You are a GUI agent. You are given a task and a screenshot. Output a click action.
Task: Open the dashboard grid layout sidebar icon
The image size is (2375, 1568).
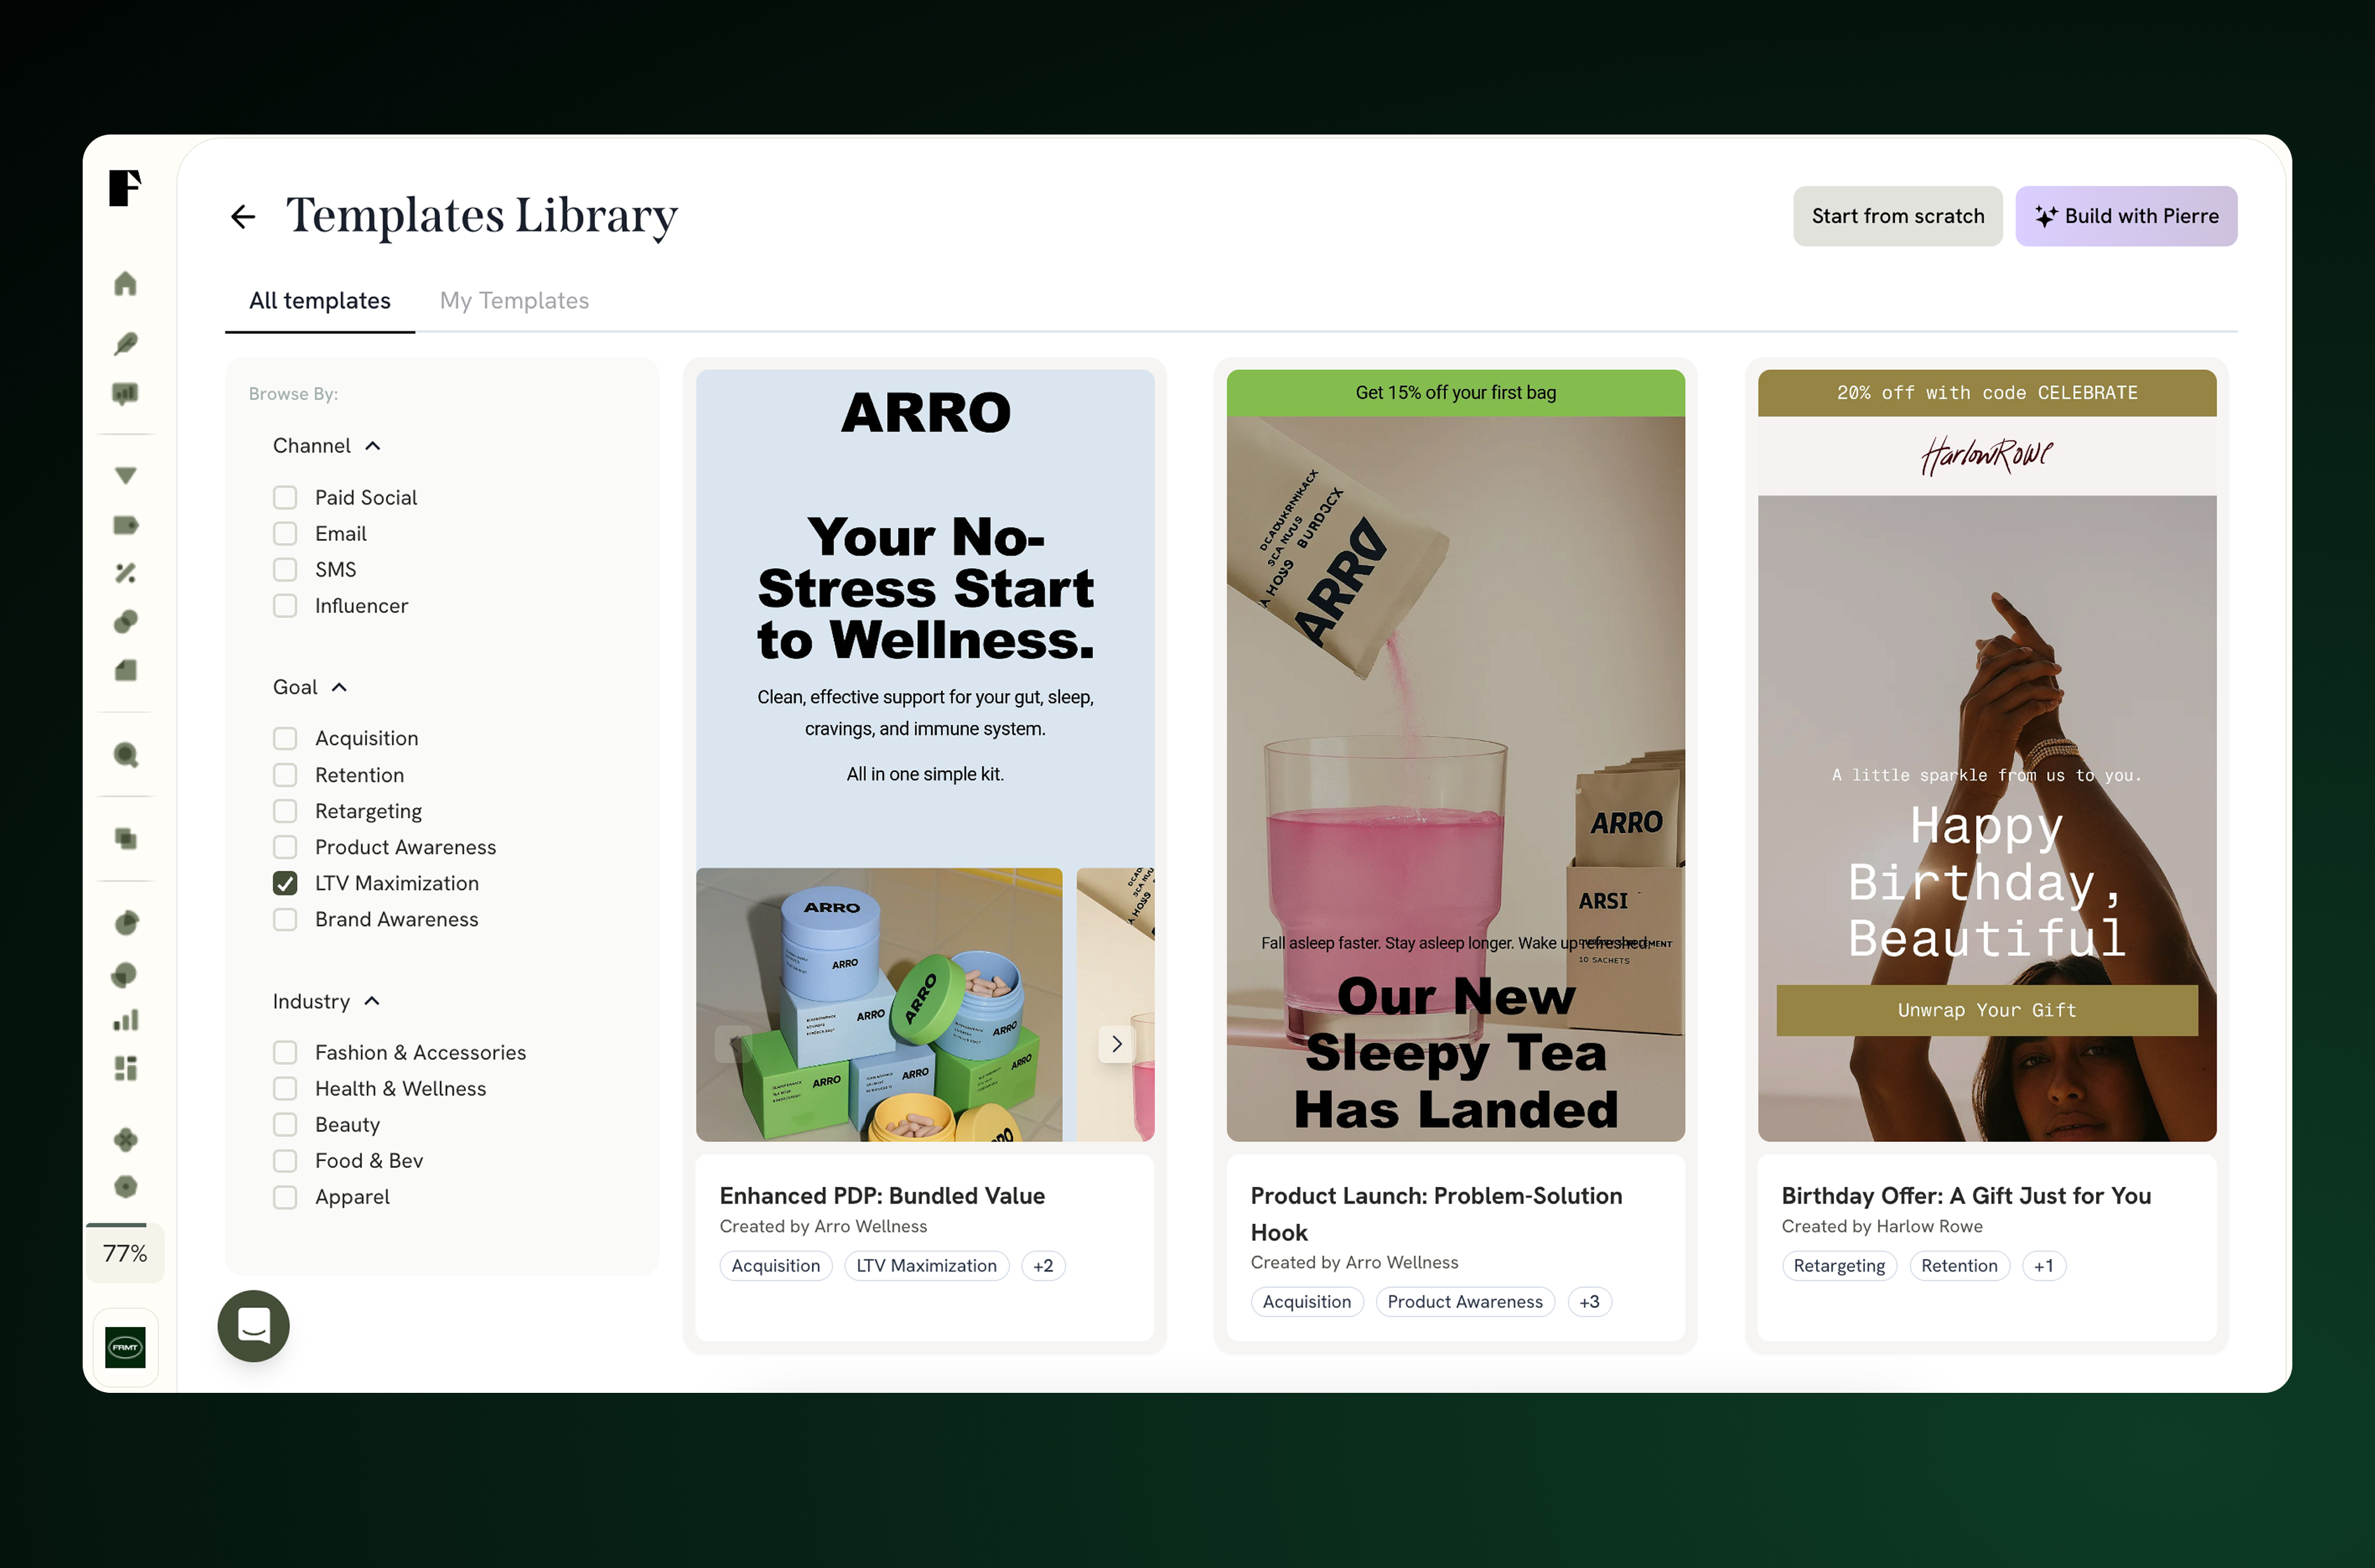pyautogui.click(x=125, y=1068)
